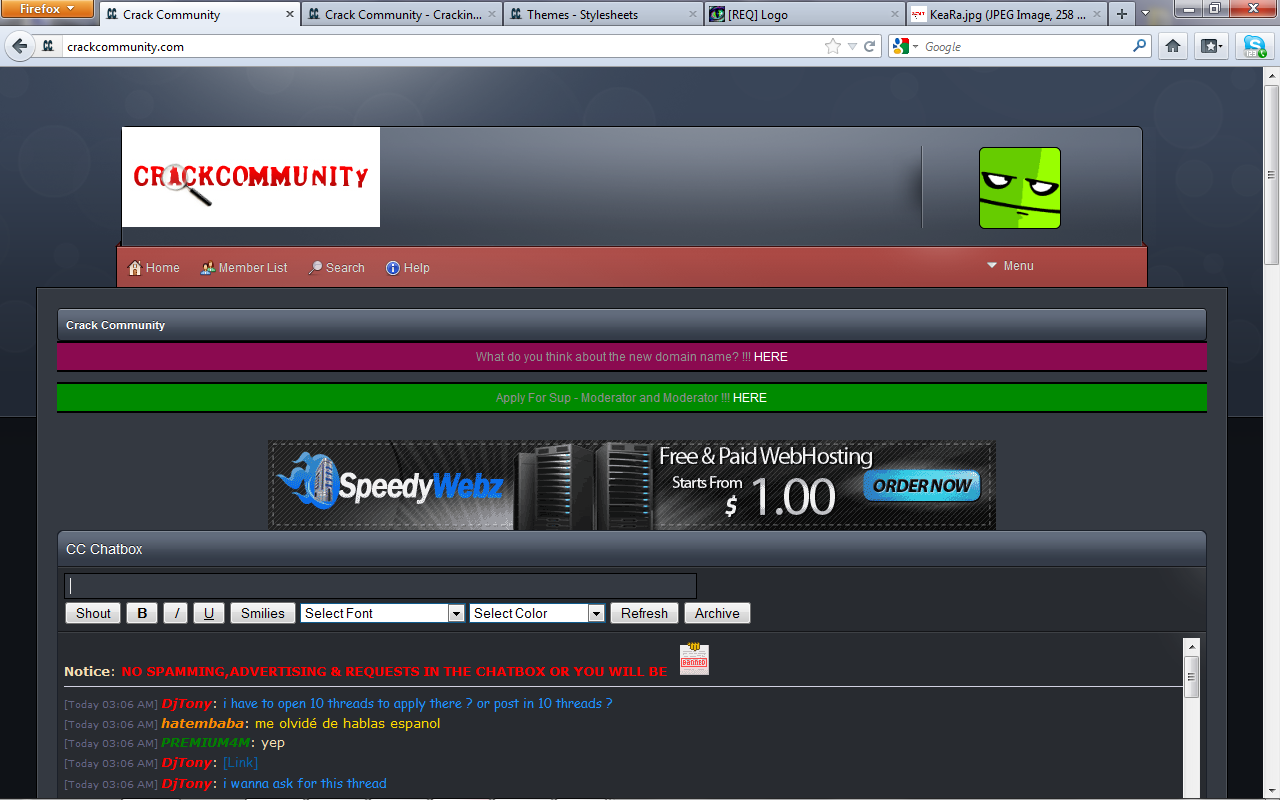Screen dimensions: 1280x800
Task: Toggle bold with the B button
Action: coord(142,613)
